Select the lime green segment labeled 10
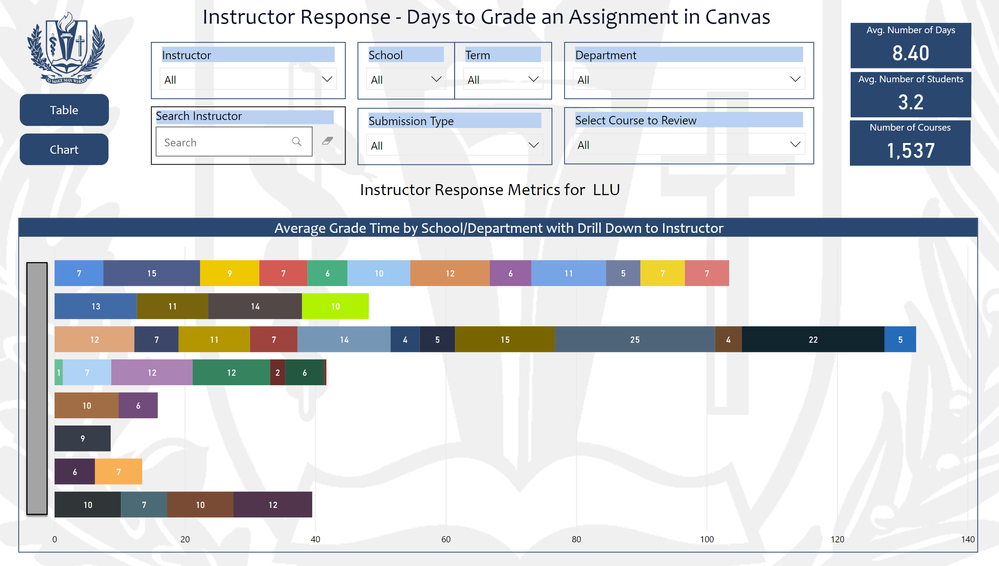The image size is (999, 566). pyautogui.click(x=335, y=306)
